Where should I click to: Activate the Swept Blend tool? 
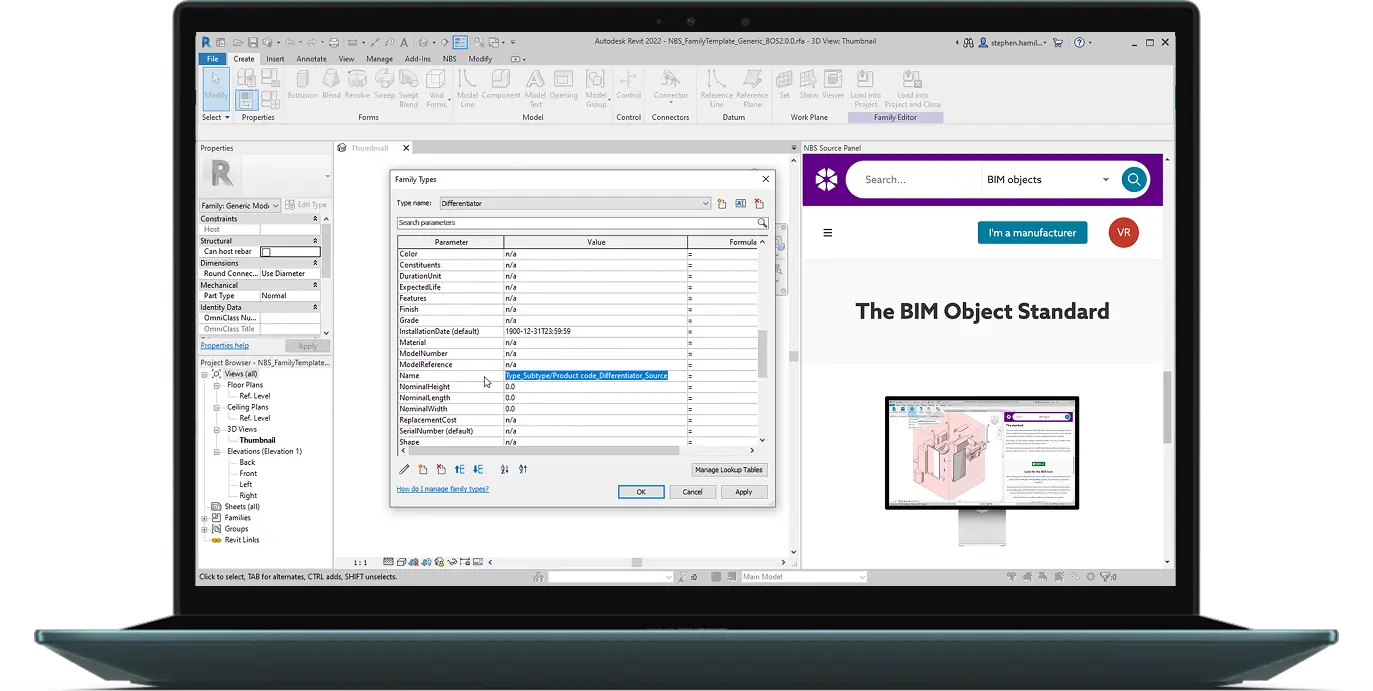pyautogui.click(x=409, y=88)
